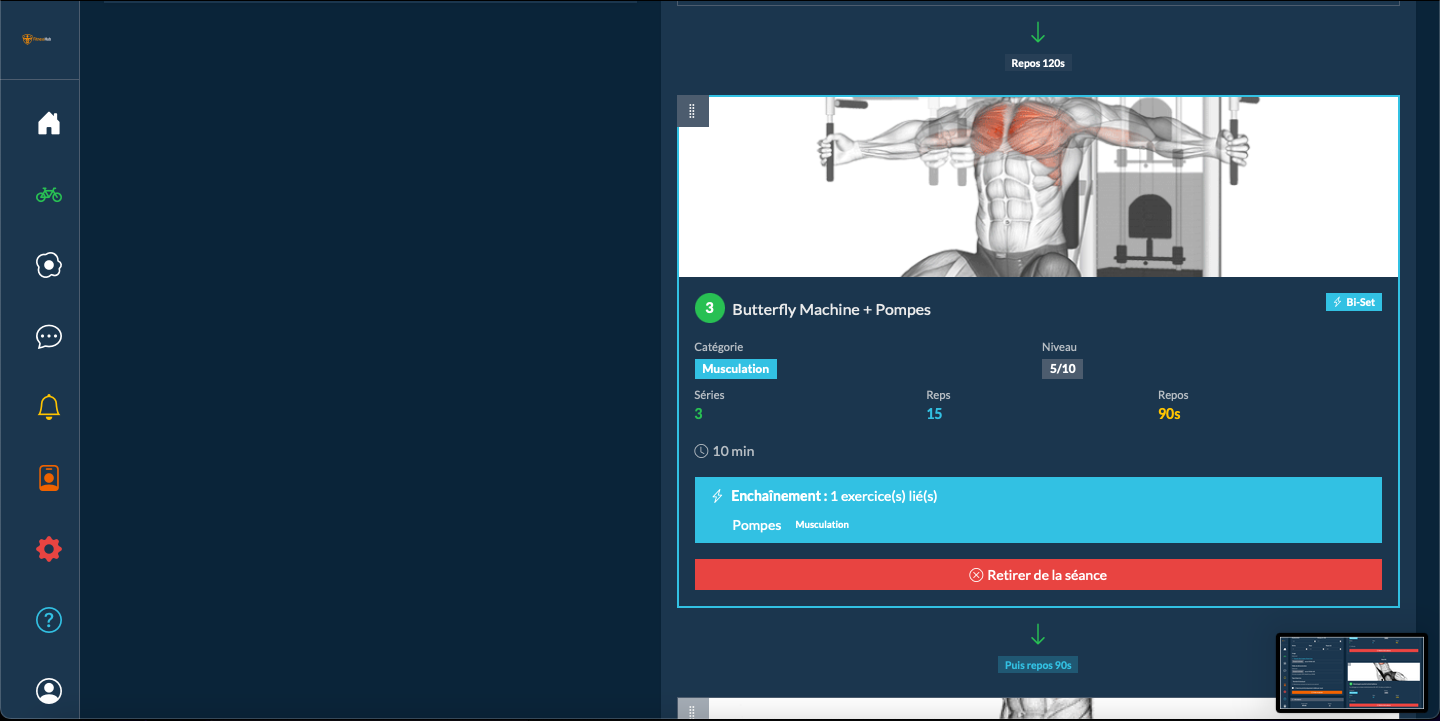Click the orange mobile device icon

coord(49,479)
